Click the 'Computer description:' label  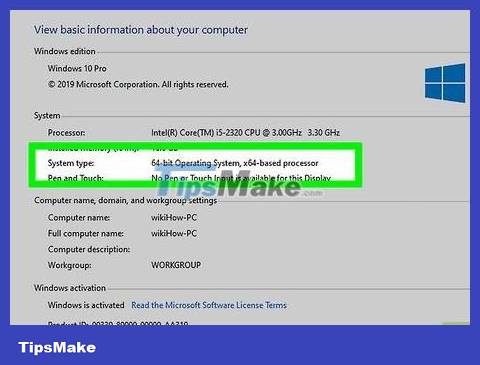[x=89, y=249]
